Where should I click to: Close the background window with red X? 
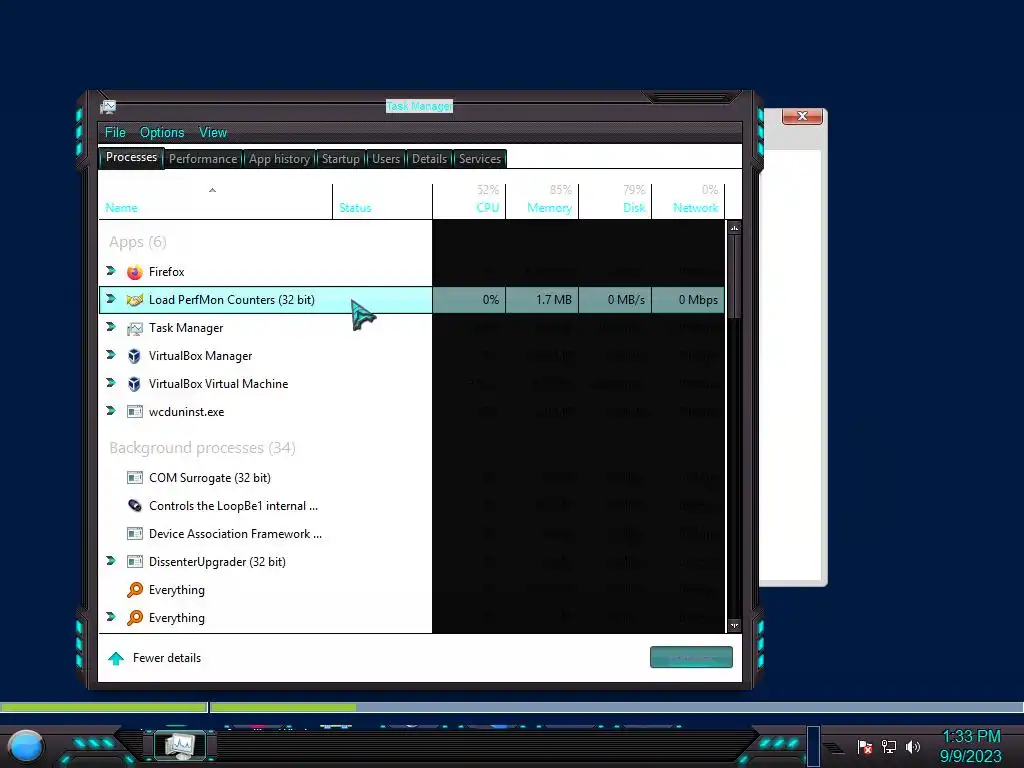(802, 116)
